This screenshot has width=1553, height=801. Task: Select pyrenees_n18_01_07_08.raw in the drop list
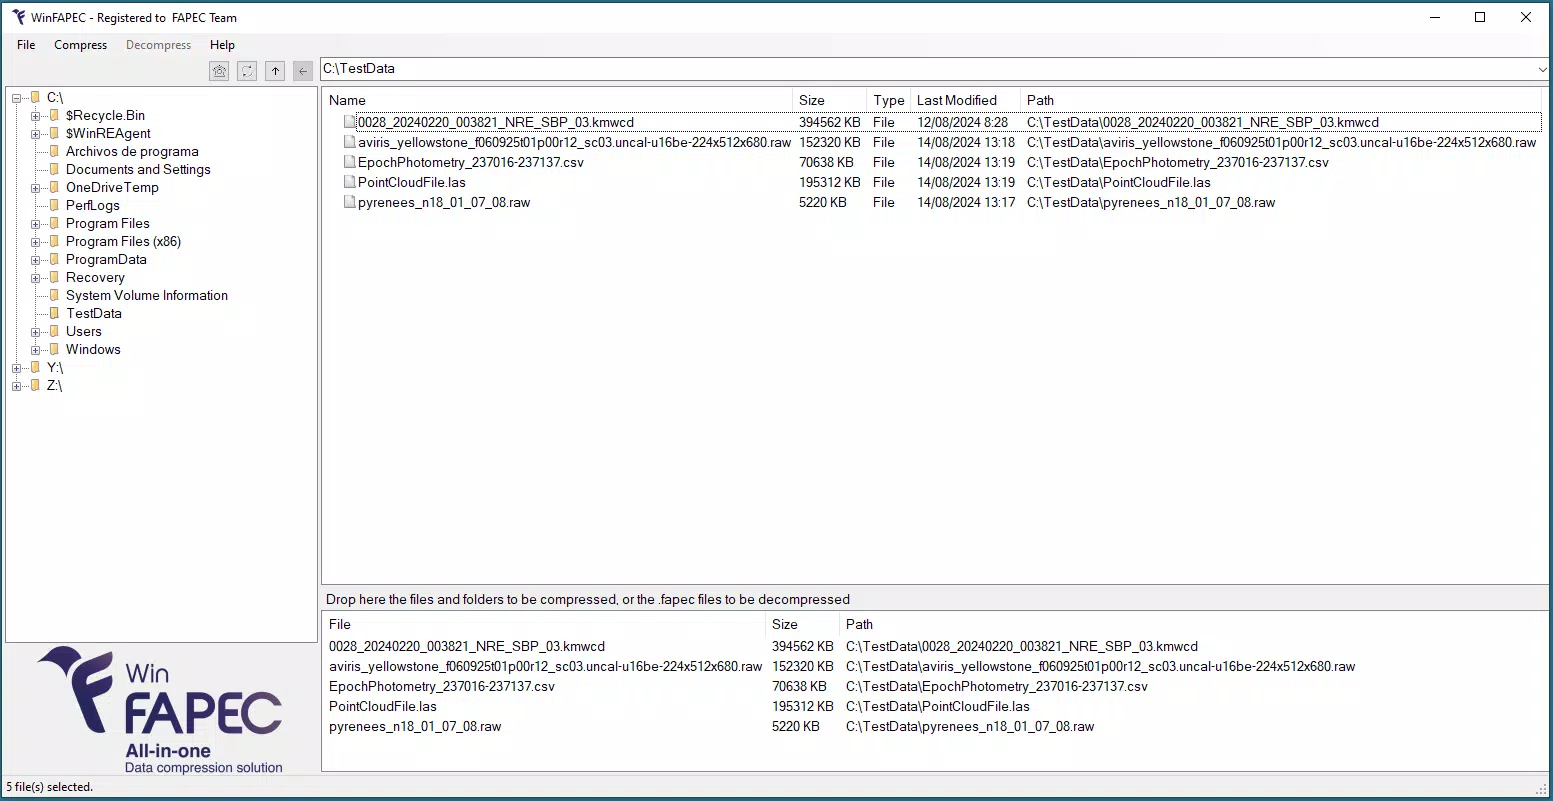point(415,726)
